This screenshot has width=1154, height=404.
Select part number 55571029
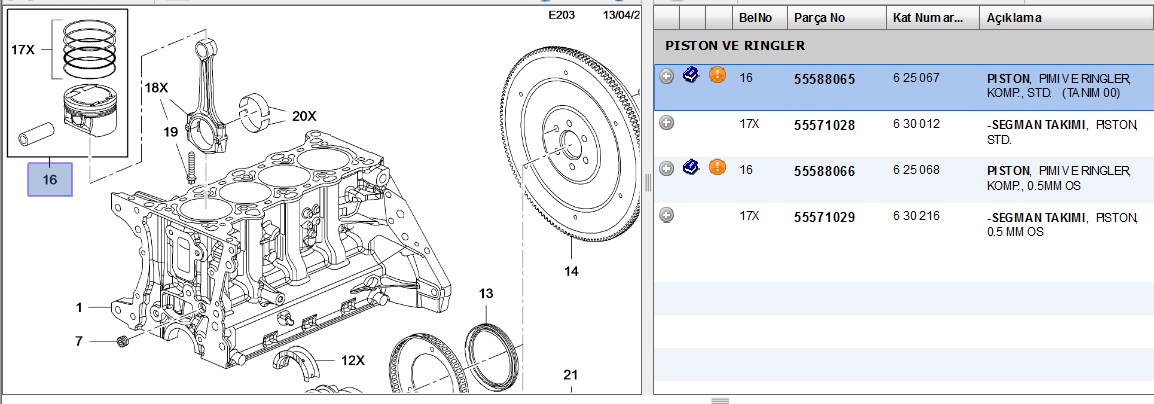[x=824, y=218]
